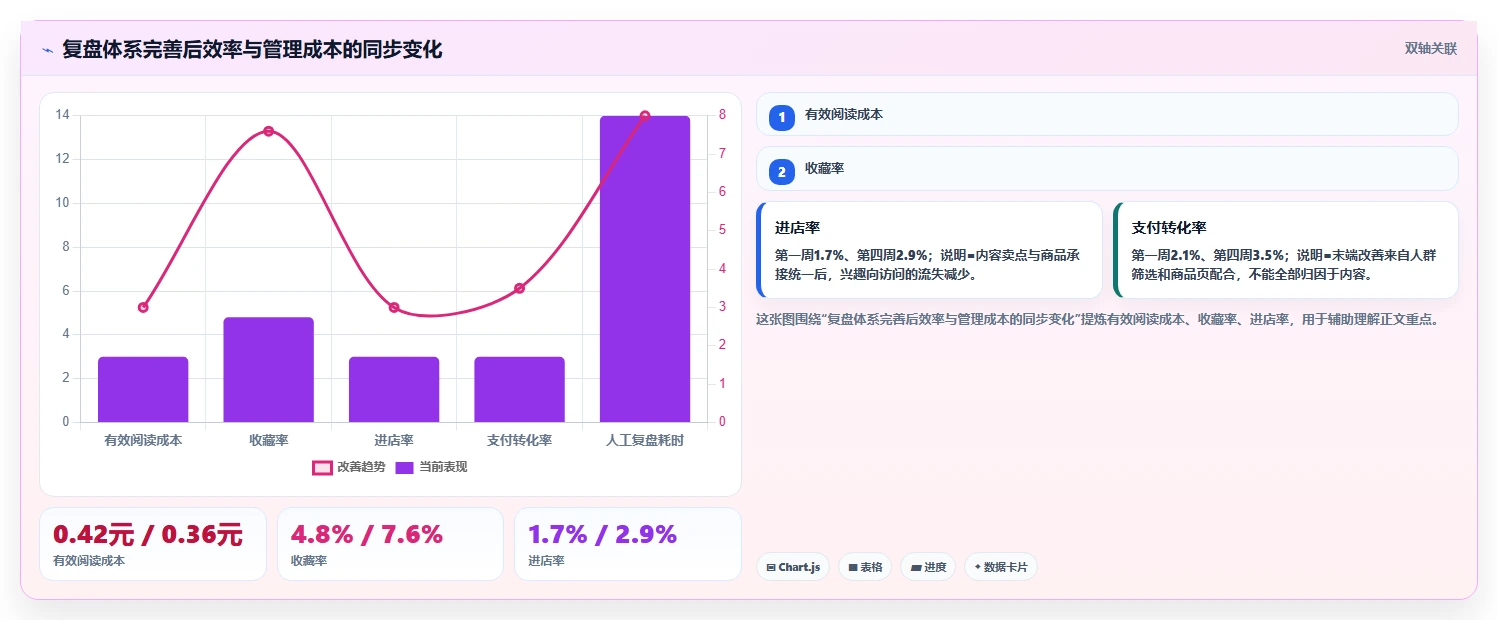Click the trend line point above 收藏率
Viewport: 1498px width, 620px height.
coord(268,131)
